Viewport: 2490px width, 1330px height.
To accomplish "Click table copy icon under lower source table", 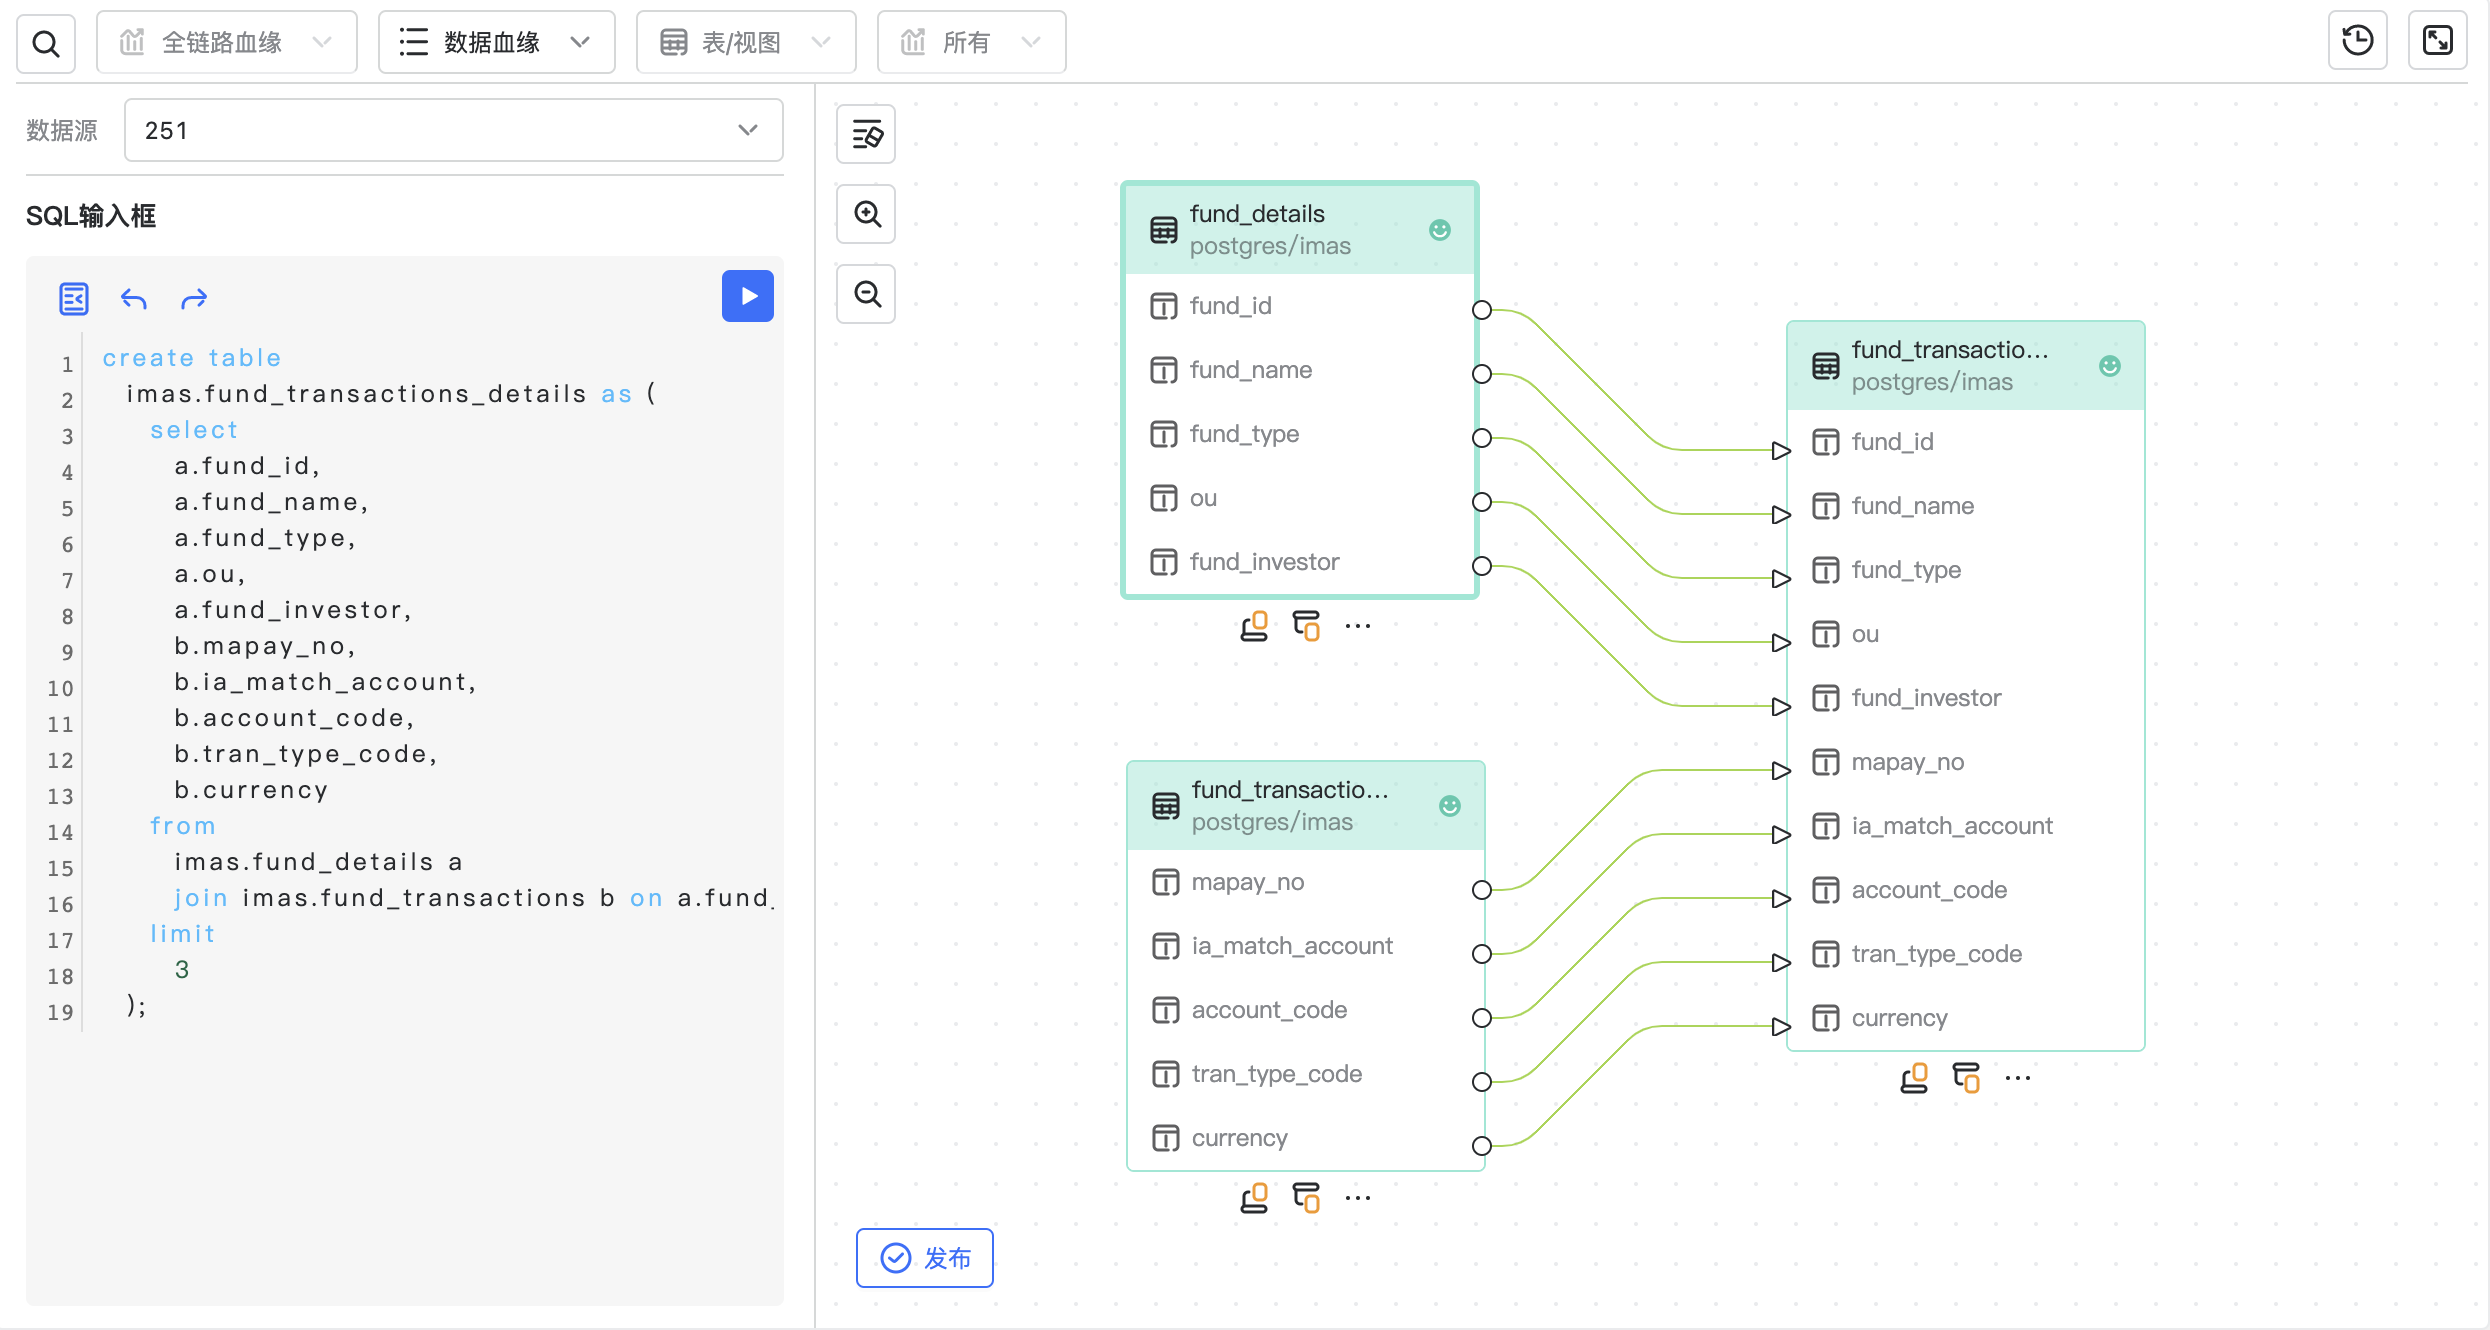I will click(x=1306, y=1198).
